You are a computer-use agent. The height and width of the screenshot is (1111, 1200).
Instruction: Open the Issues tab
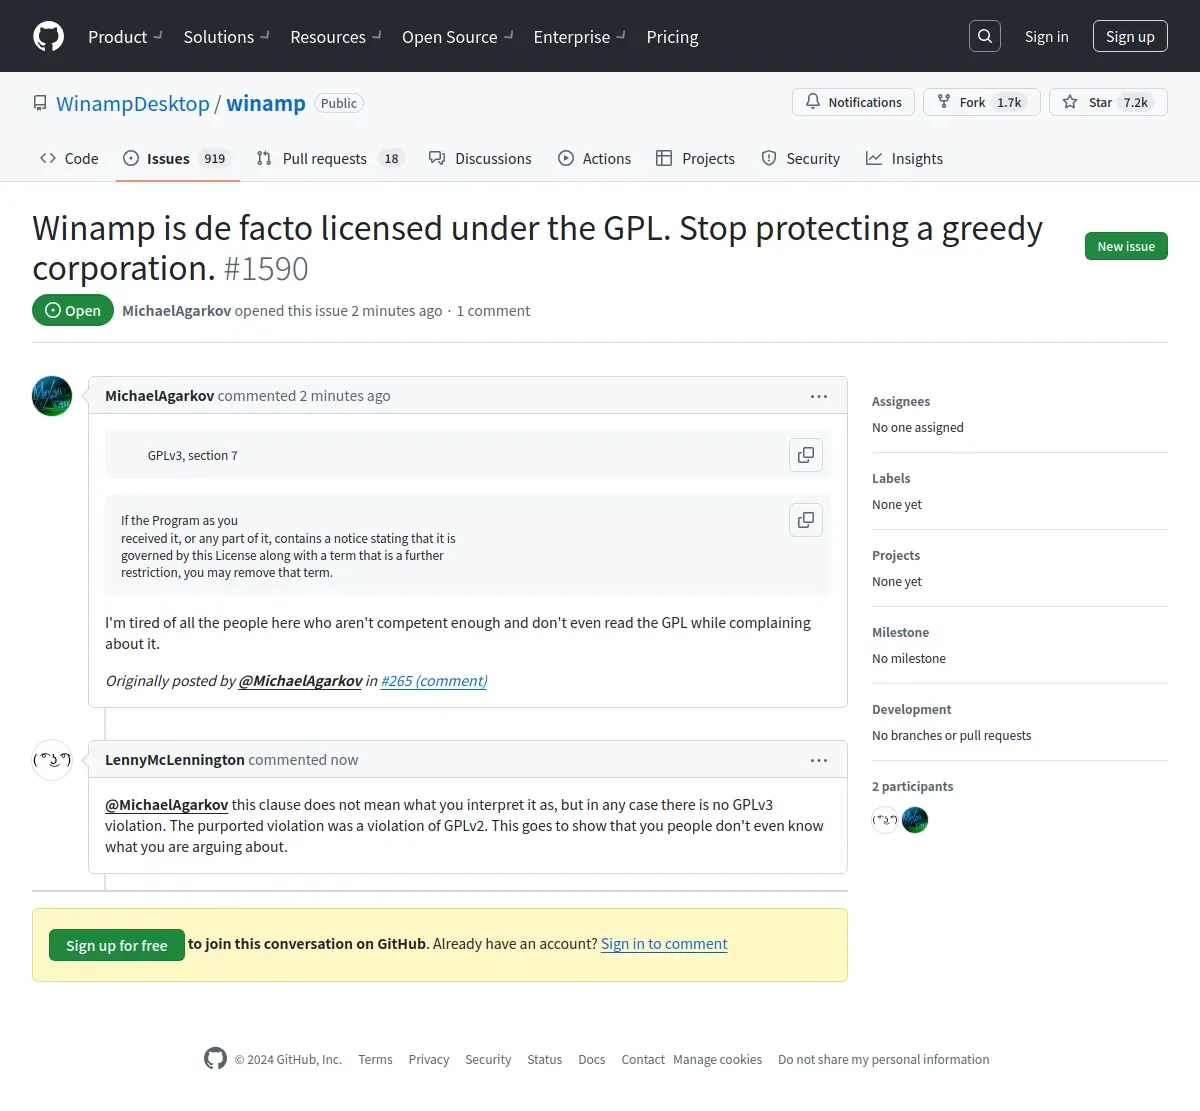(x=177, y=158)
